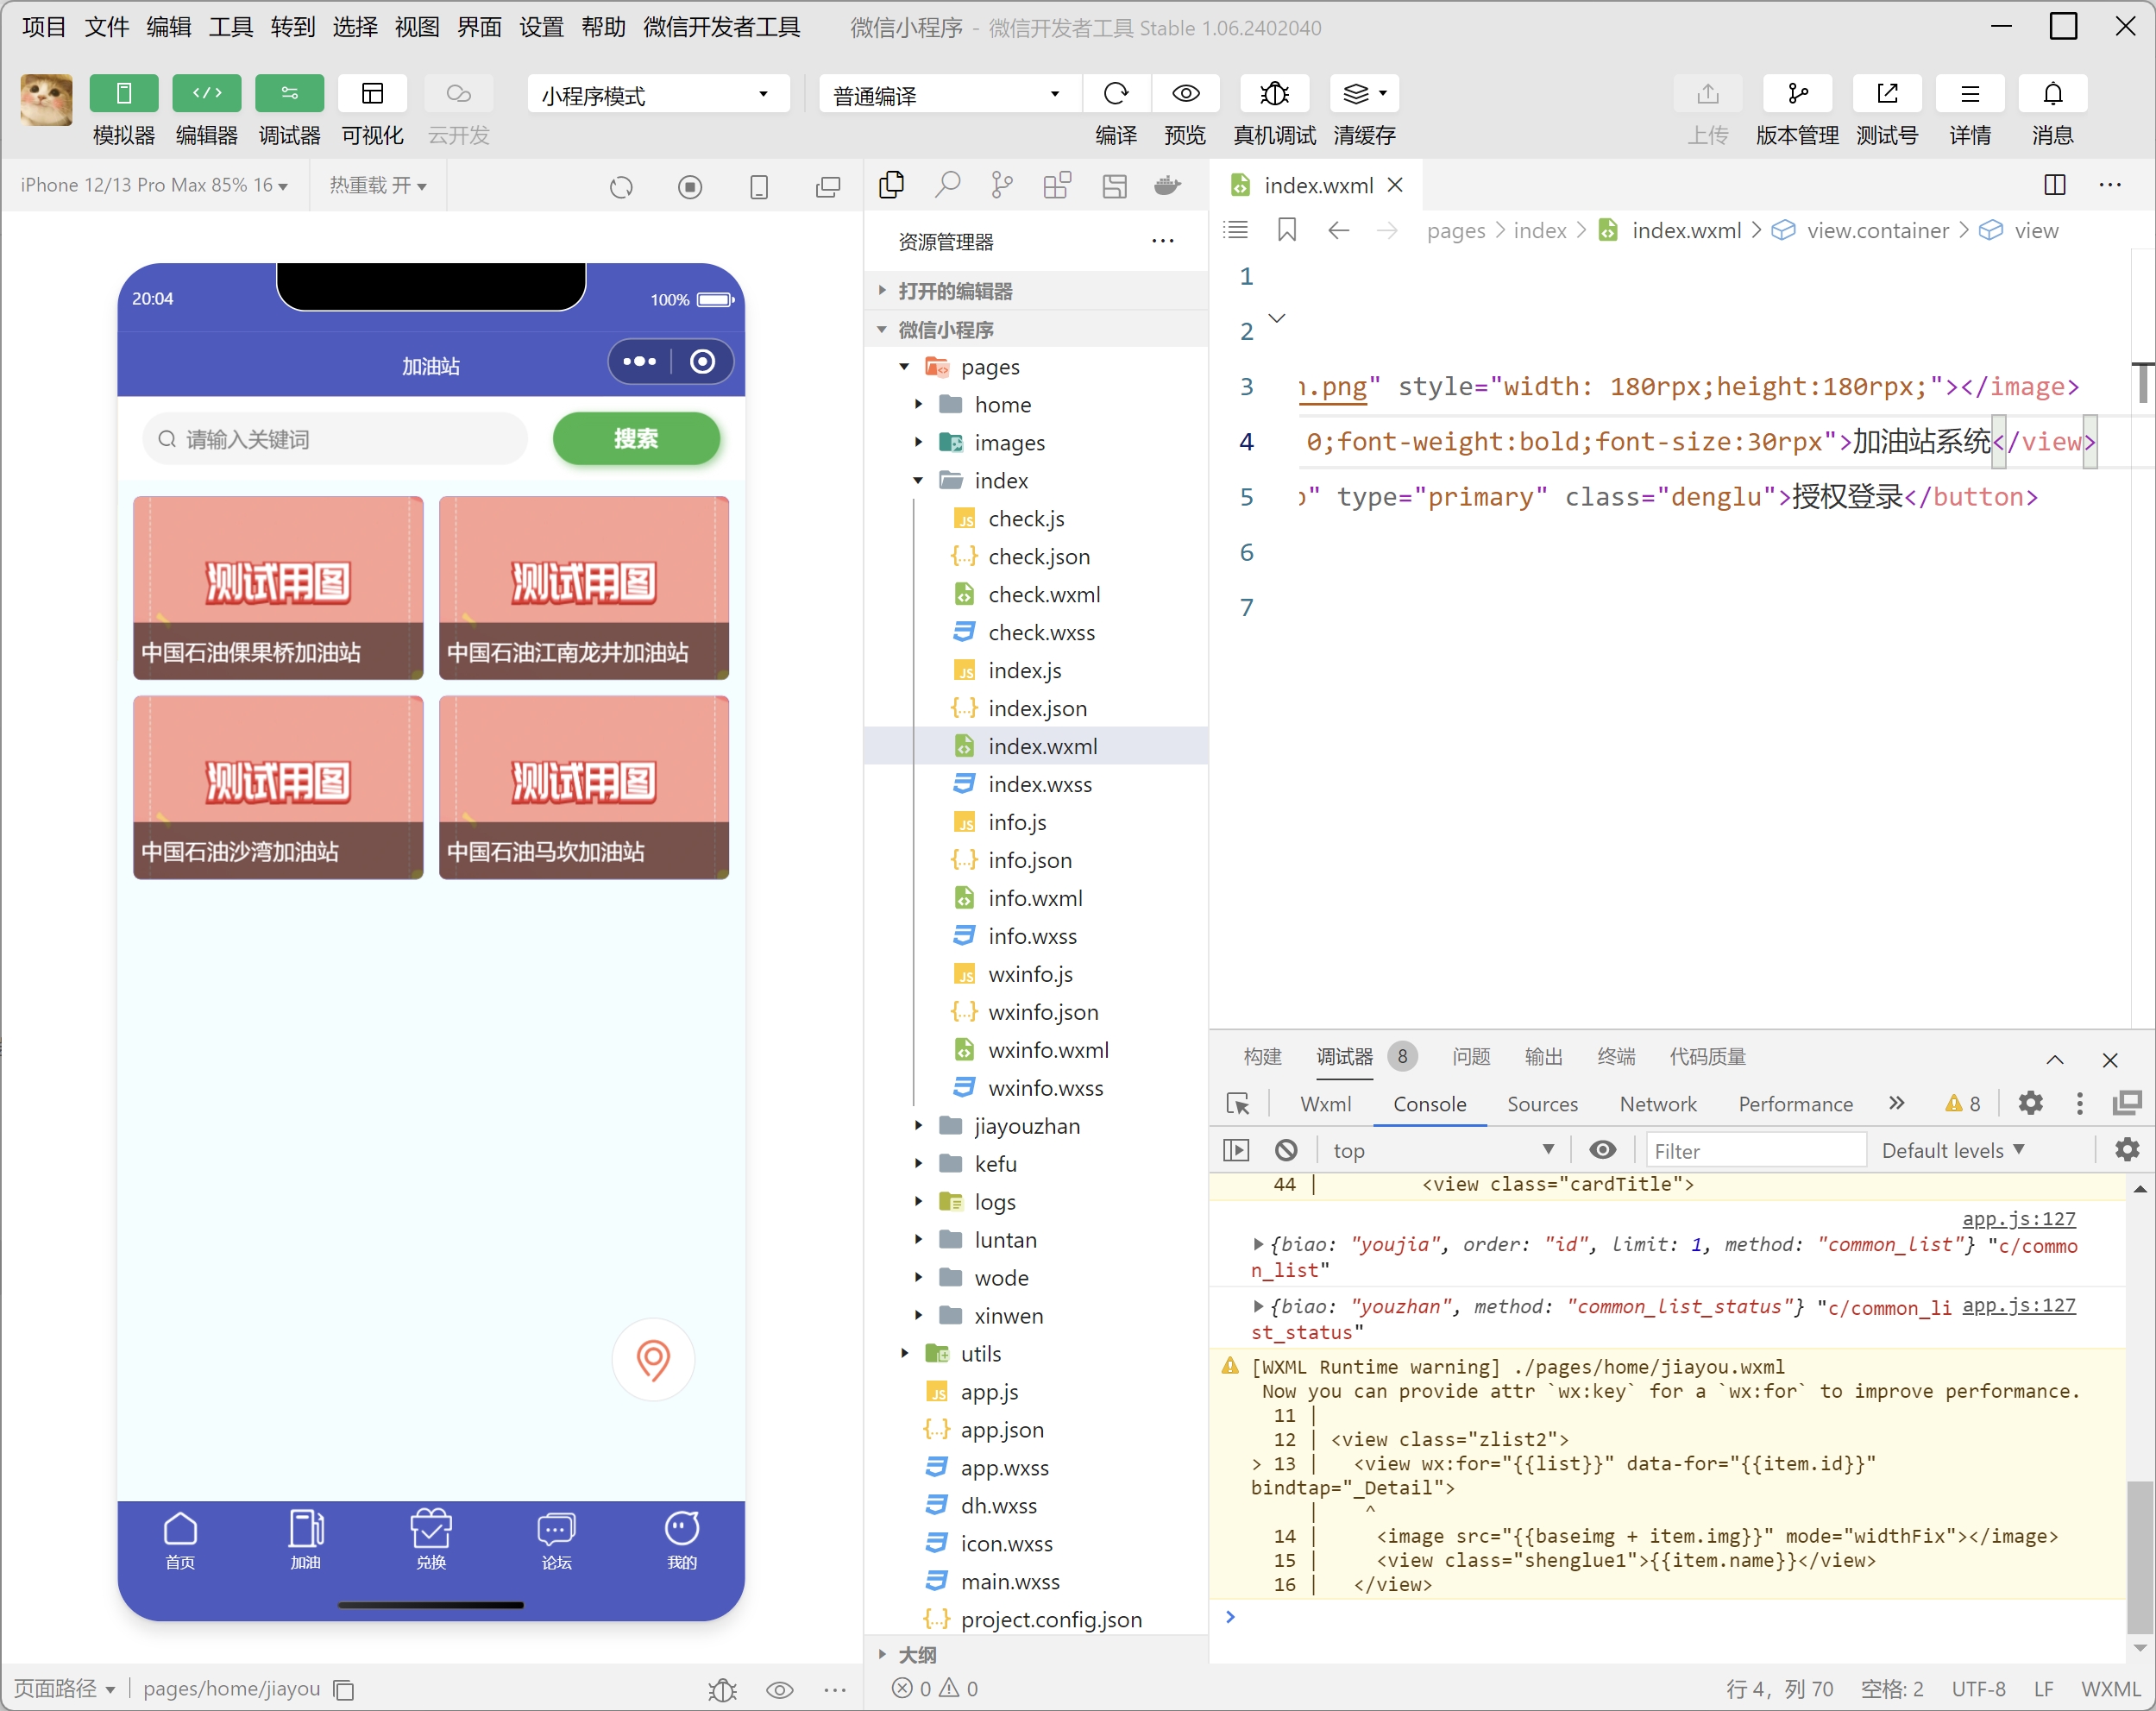Open the search icon in editor sidebar

[x=947, y=185]
